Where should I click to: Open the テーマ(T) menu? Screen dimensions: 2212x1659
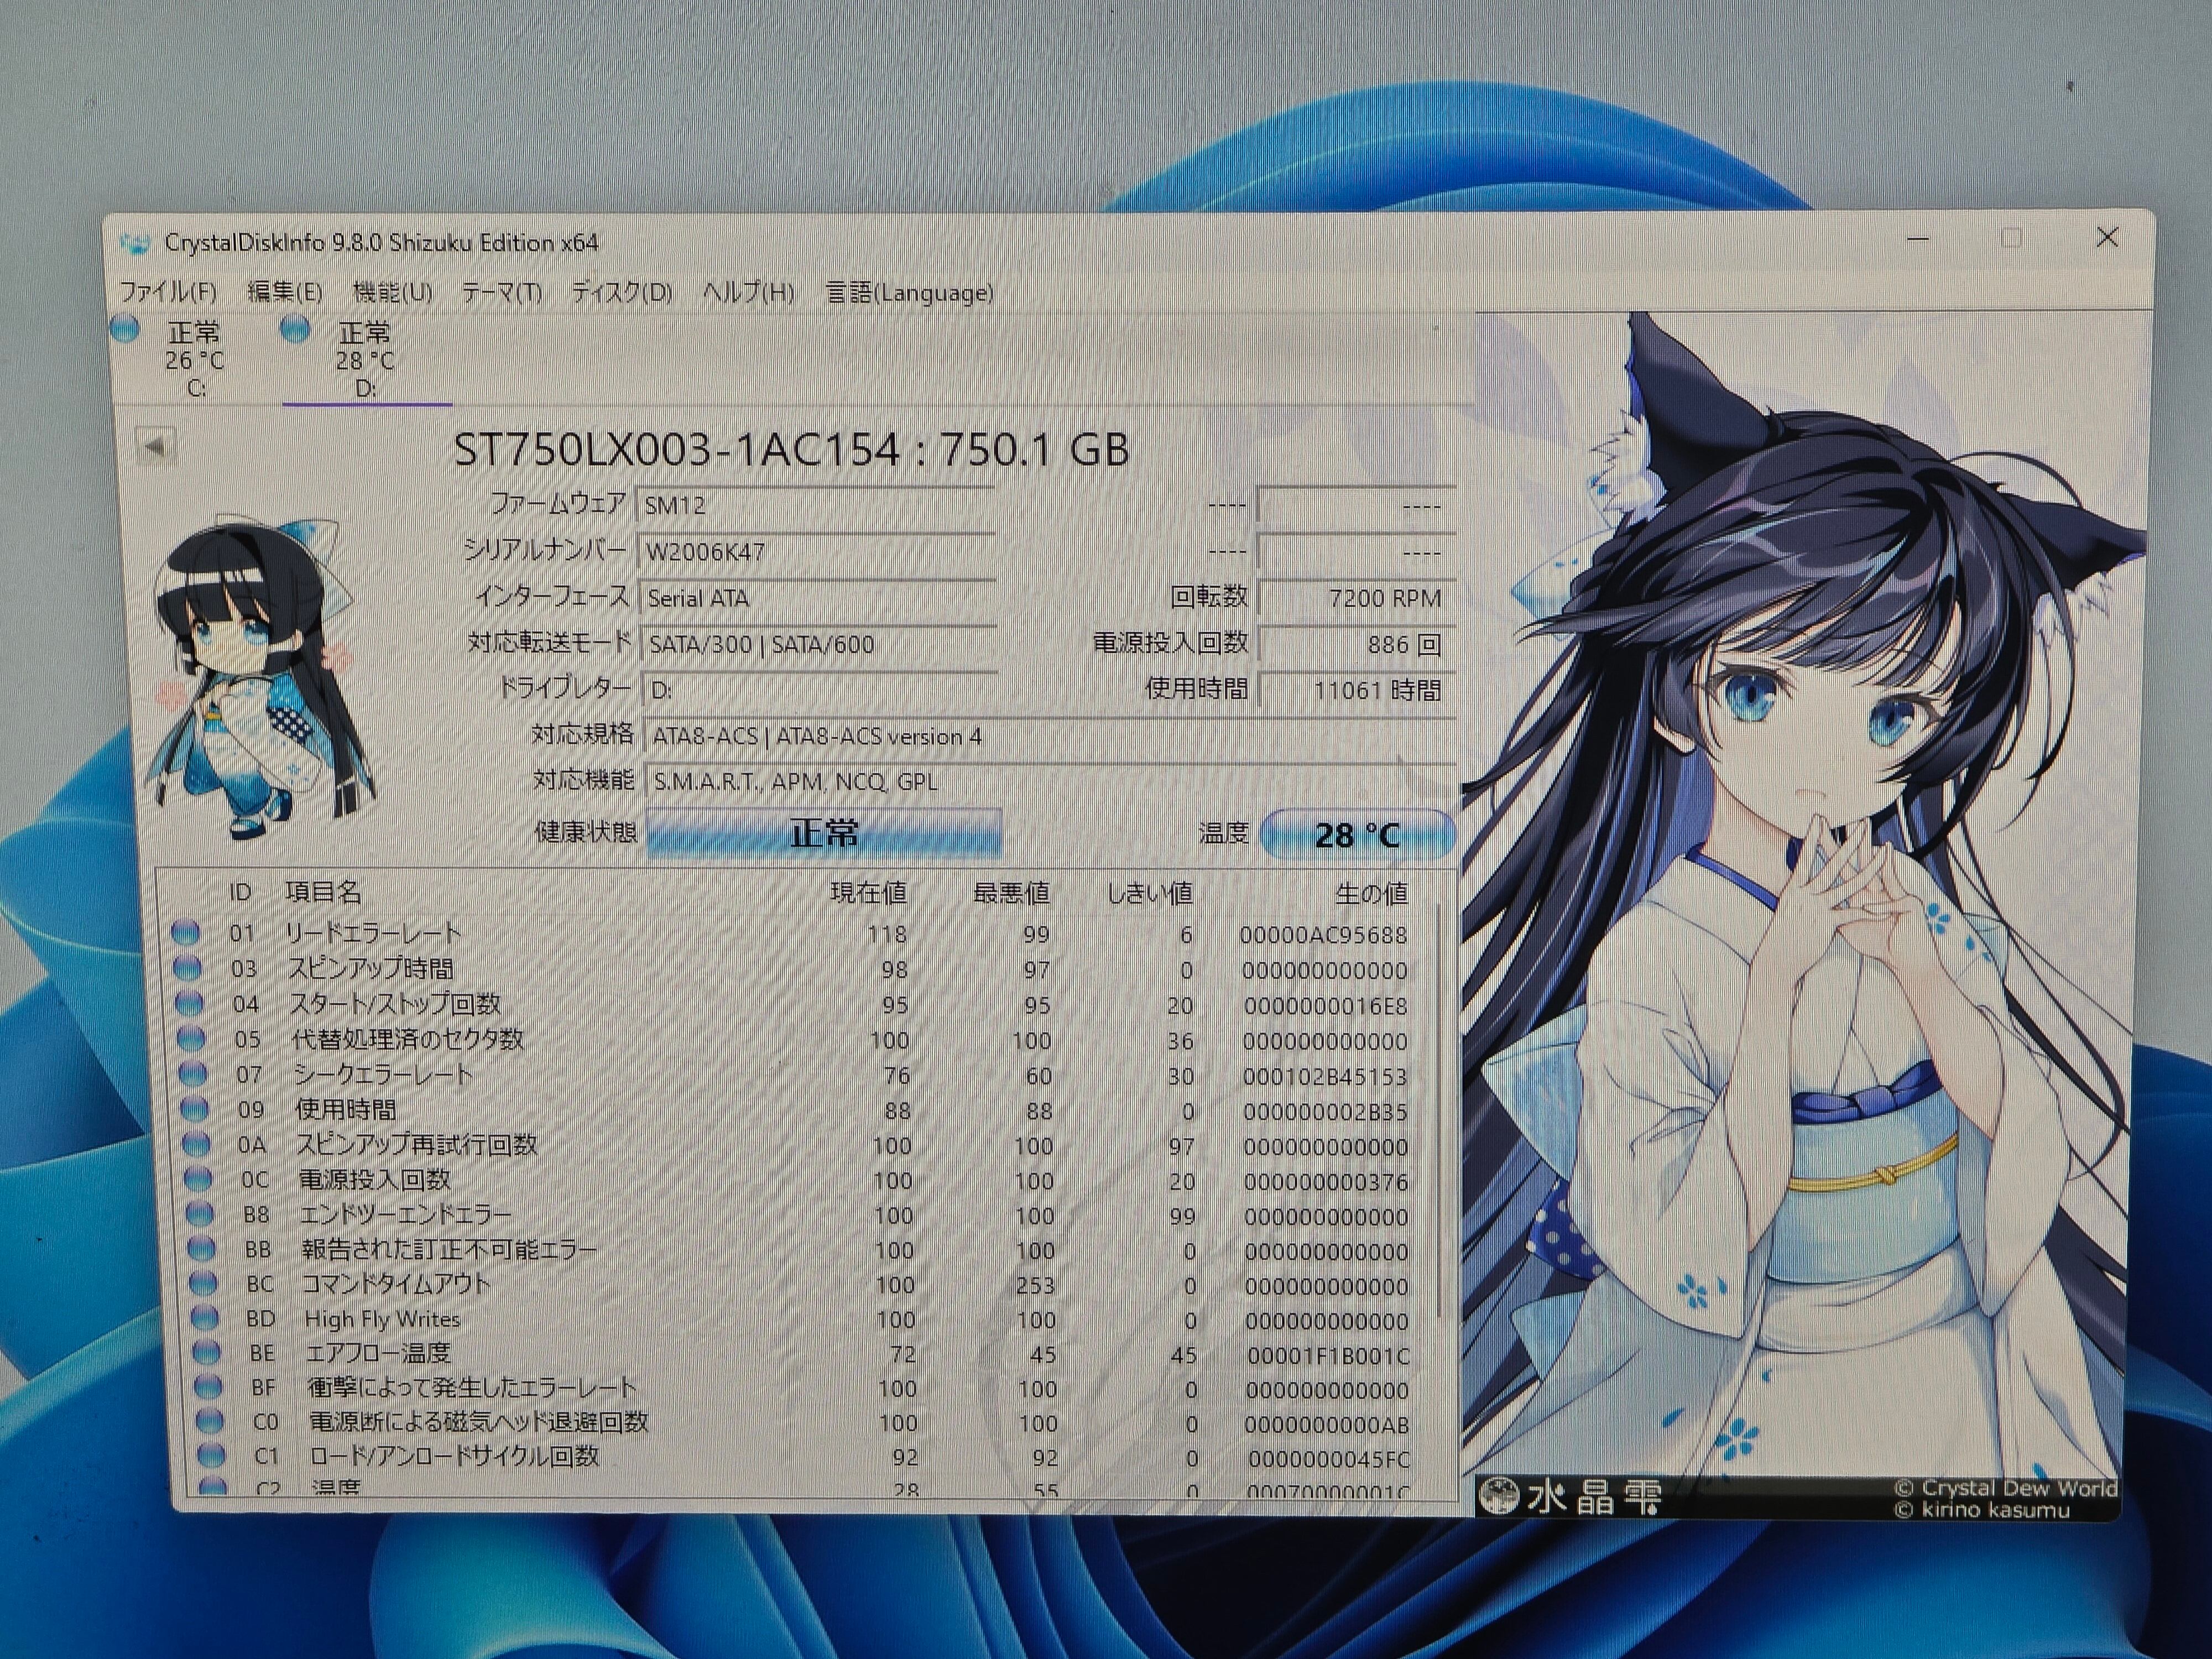click(501, 292)
